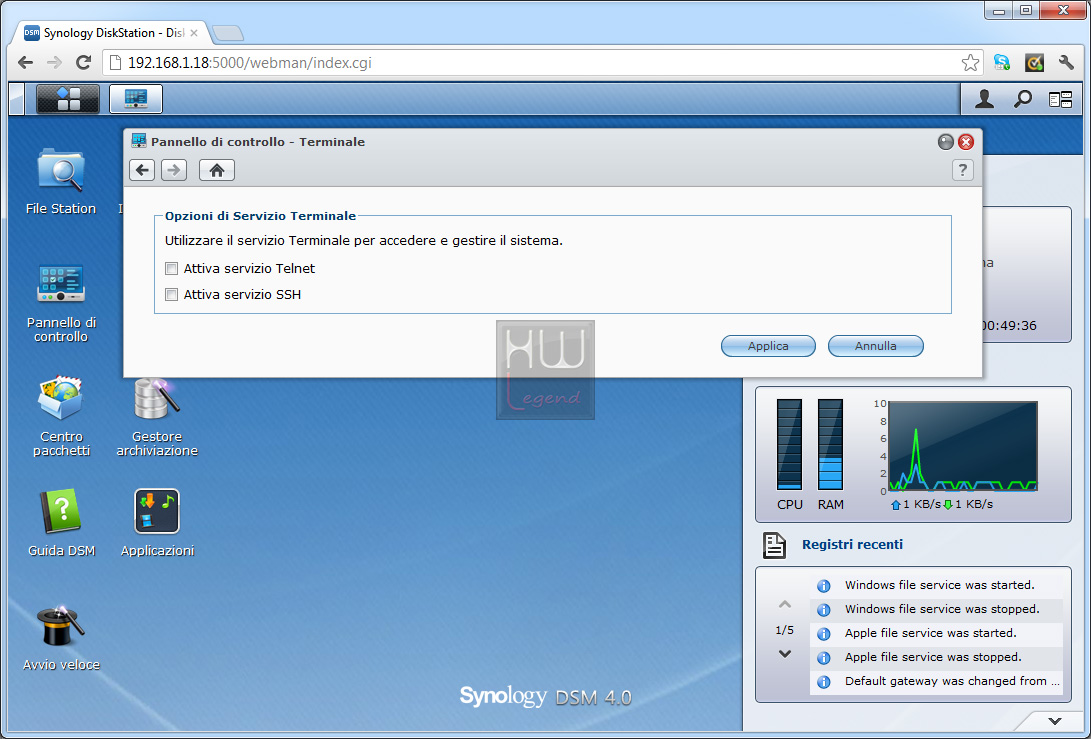Click the Skype browser extension icon
This screenshot has height=739, width=1091.
(x=1001, y=62)
